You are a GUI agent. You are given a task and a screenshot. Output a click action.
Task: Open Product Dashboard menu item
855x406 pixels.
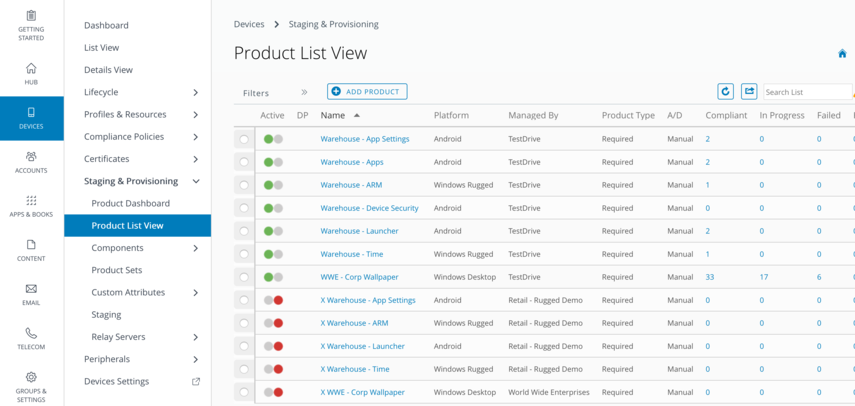coord(131,203)
